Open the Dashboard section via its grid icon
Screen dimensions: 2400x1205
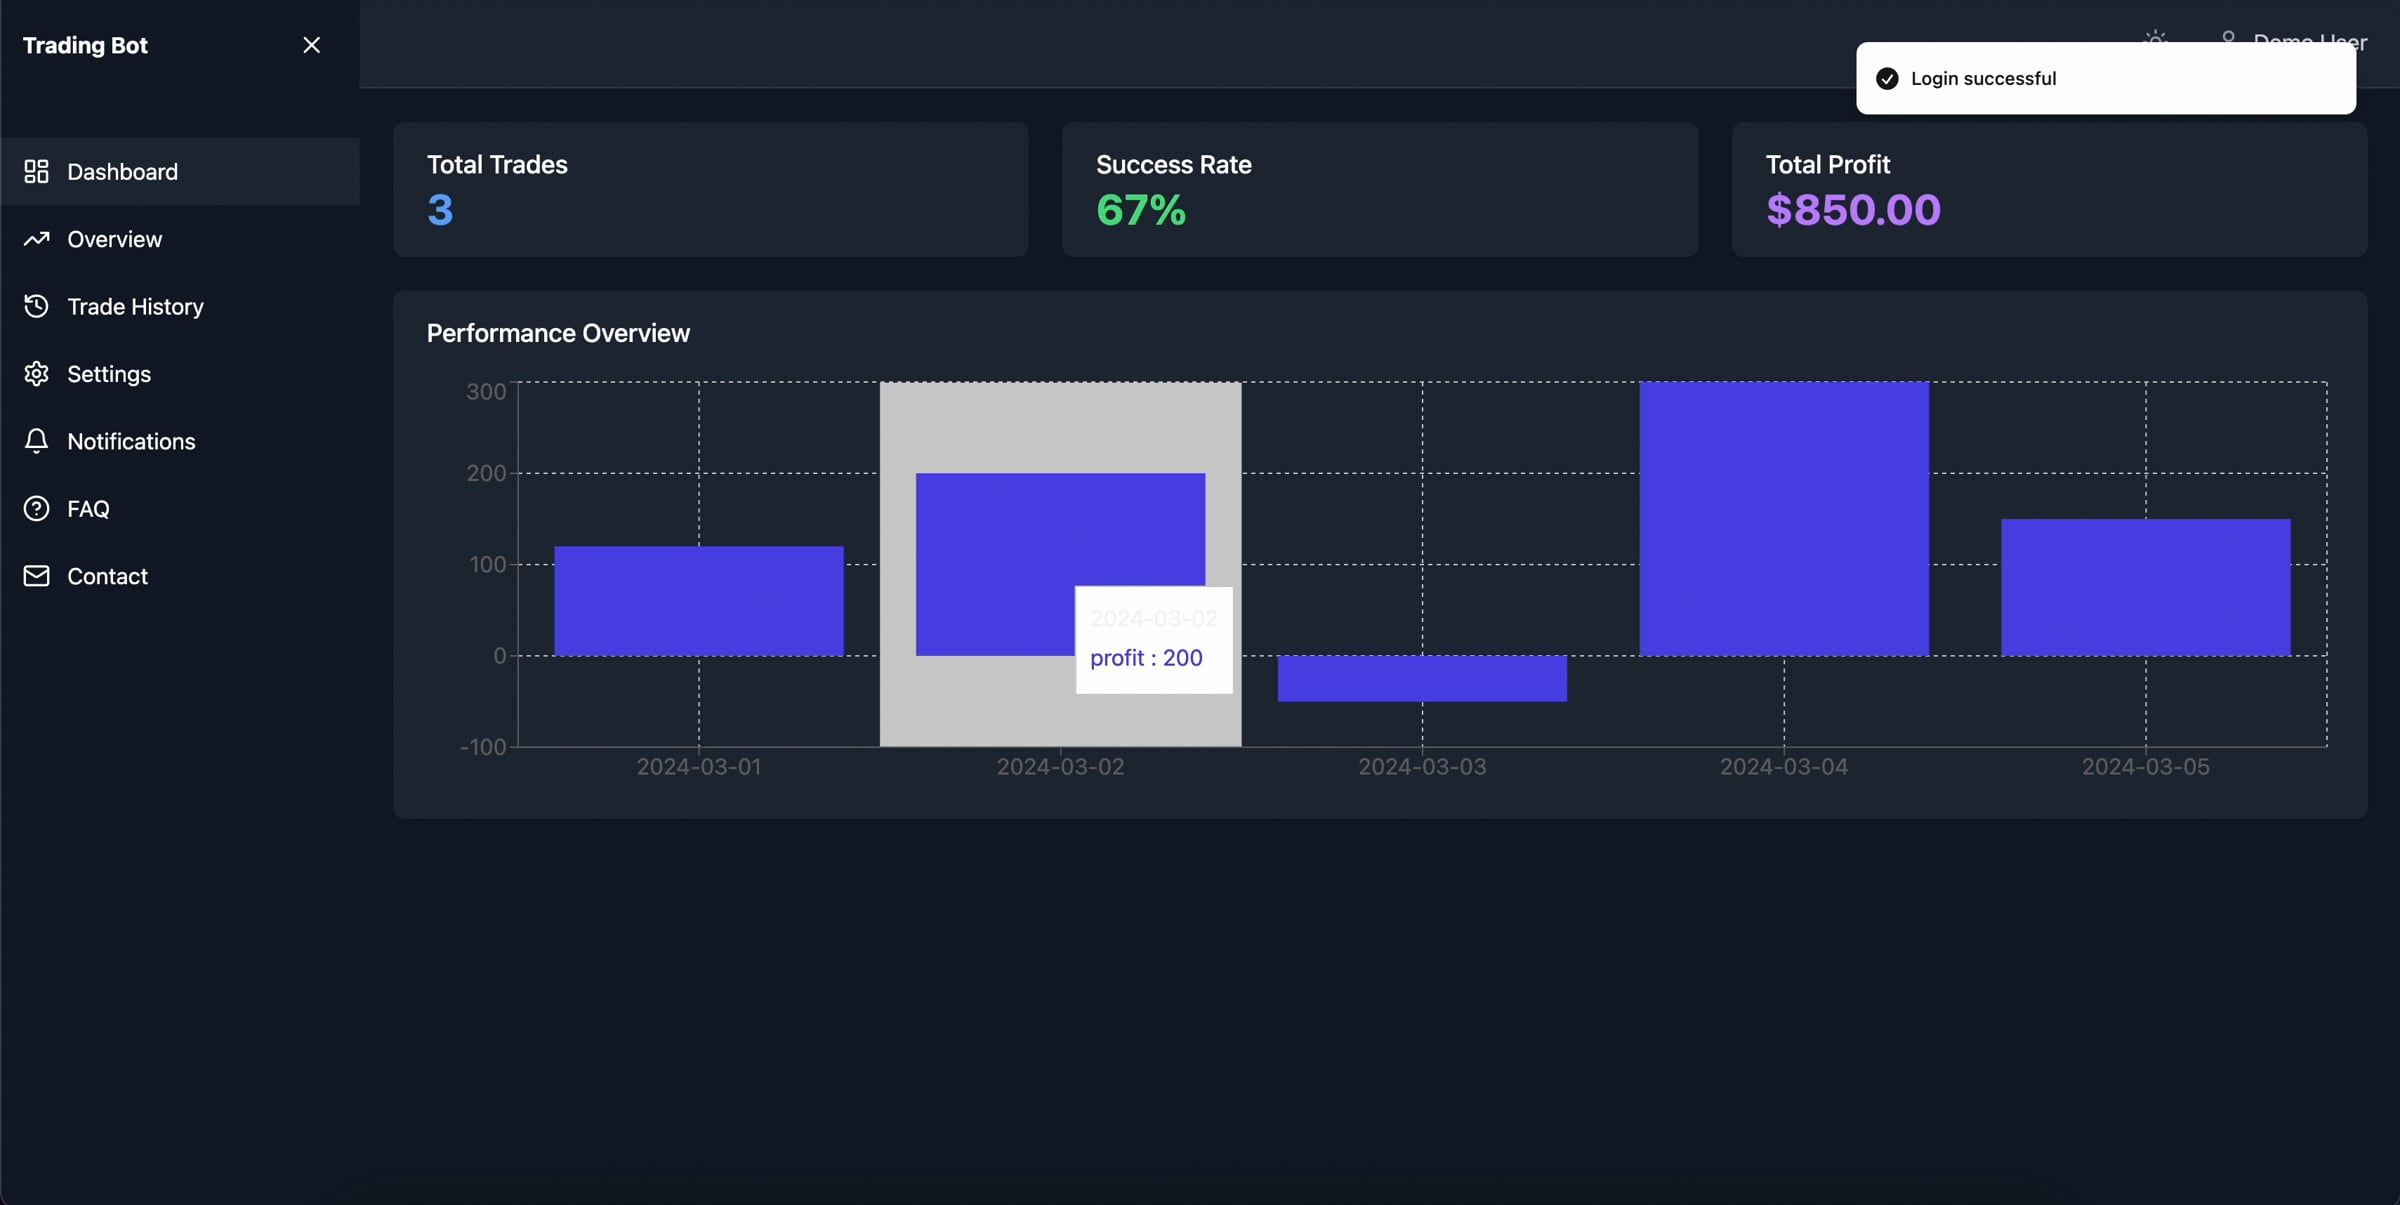pos(37,171)
